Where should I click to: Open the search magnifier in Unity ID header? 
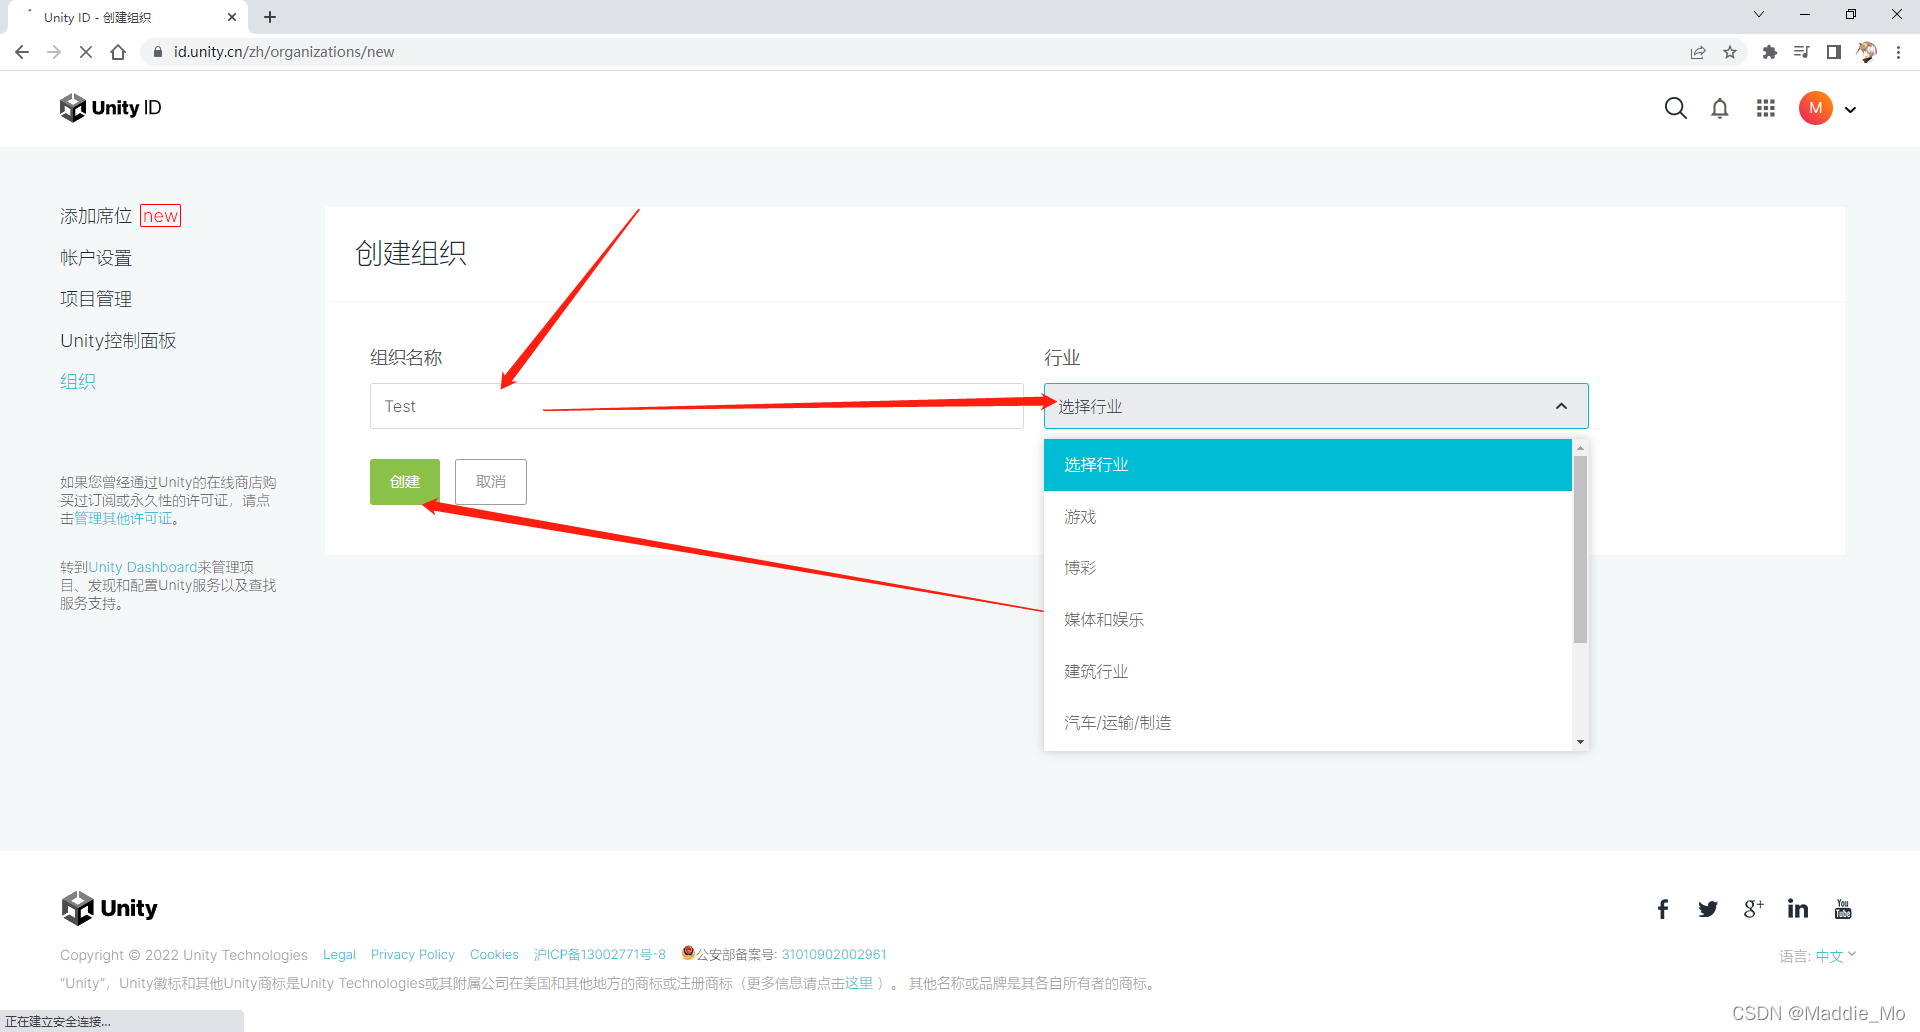click(1675, 108)
